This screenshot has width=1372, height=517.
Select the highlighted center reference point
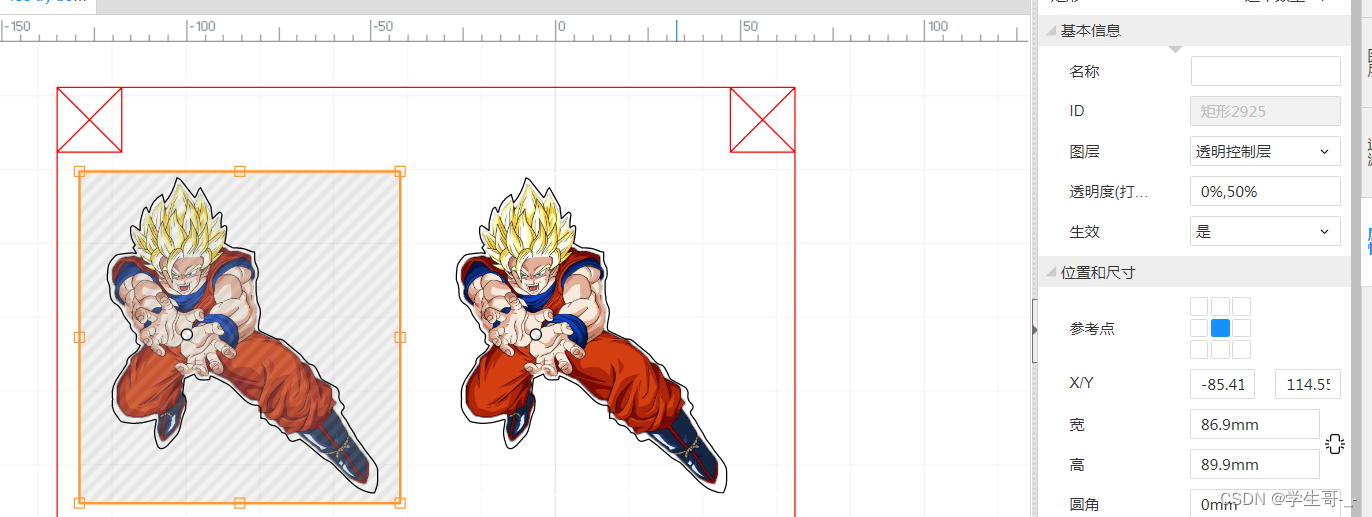pos(1220,328)
